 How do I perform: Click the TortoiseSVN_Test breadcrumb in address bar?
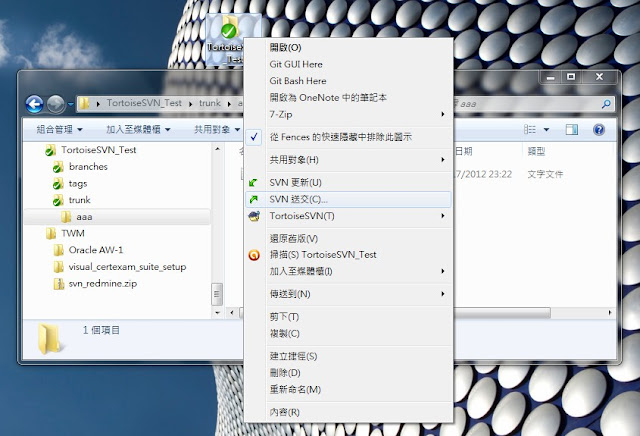coord(144,103)
